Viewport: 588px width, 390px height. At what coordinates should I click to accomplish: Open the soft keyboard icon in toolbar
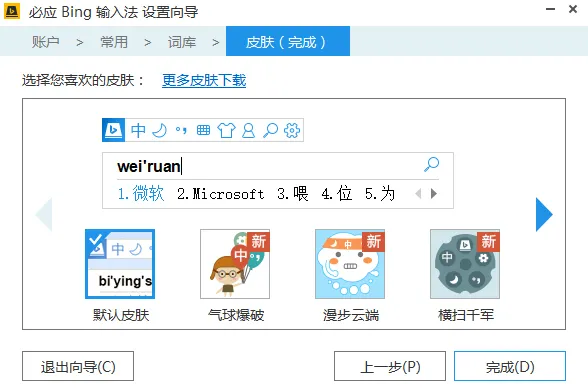[x=203, y=130]
